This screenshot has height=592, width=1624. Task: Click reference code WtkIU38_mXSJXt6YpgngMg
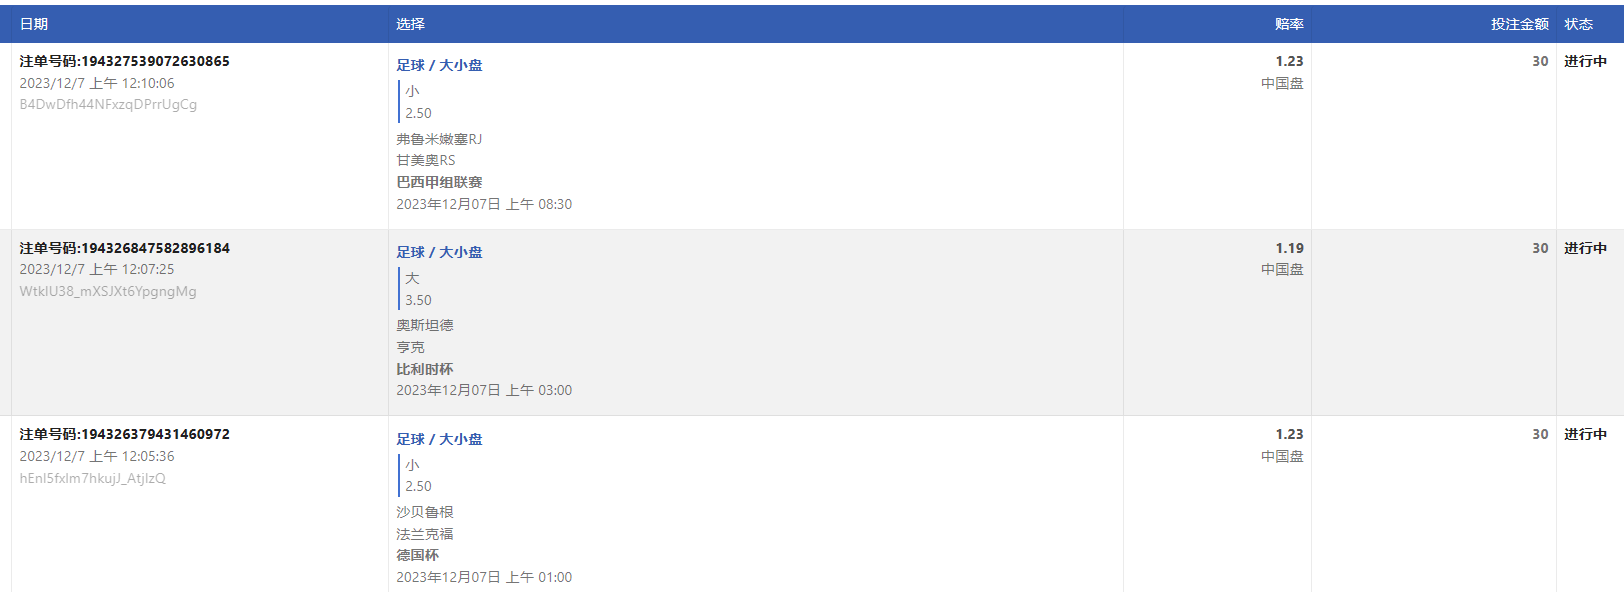(108, 291)
